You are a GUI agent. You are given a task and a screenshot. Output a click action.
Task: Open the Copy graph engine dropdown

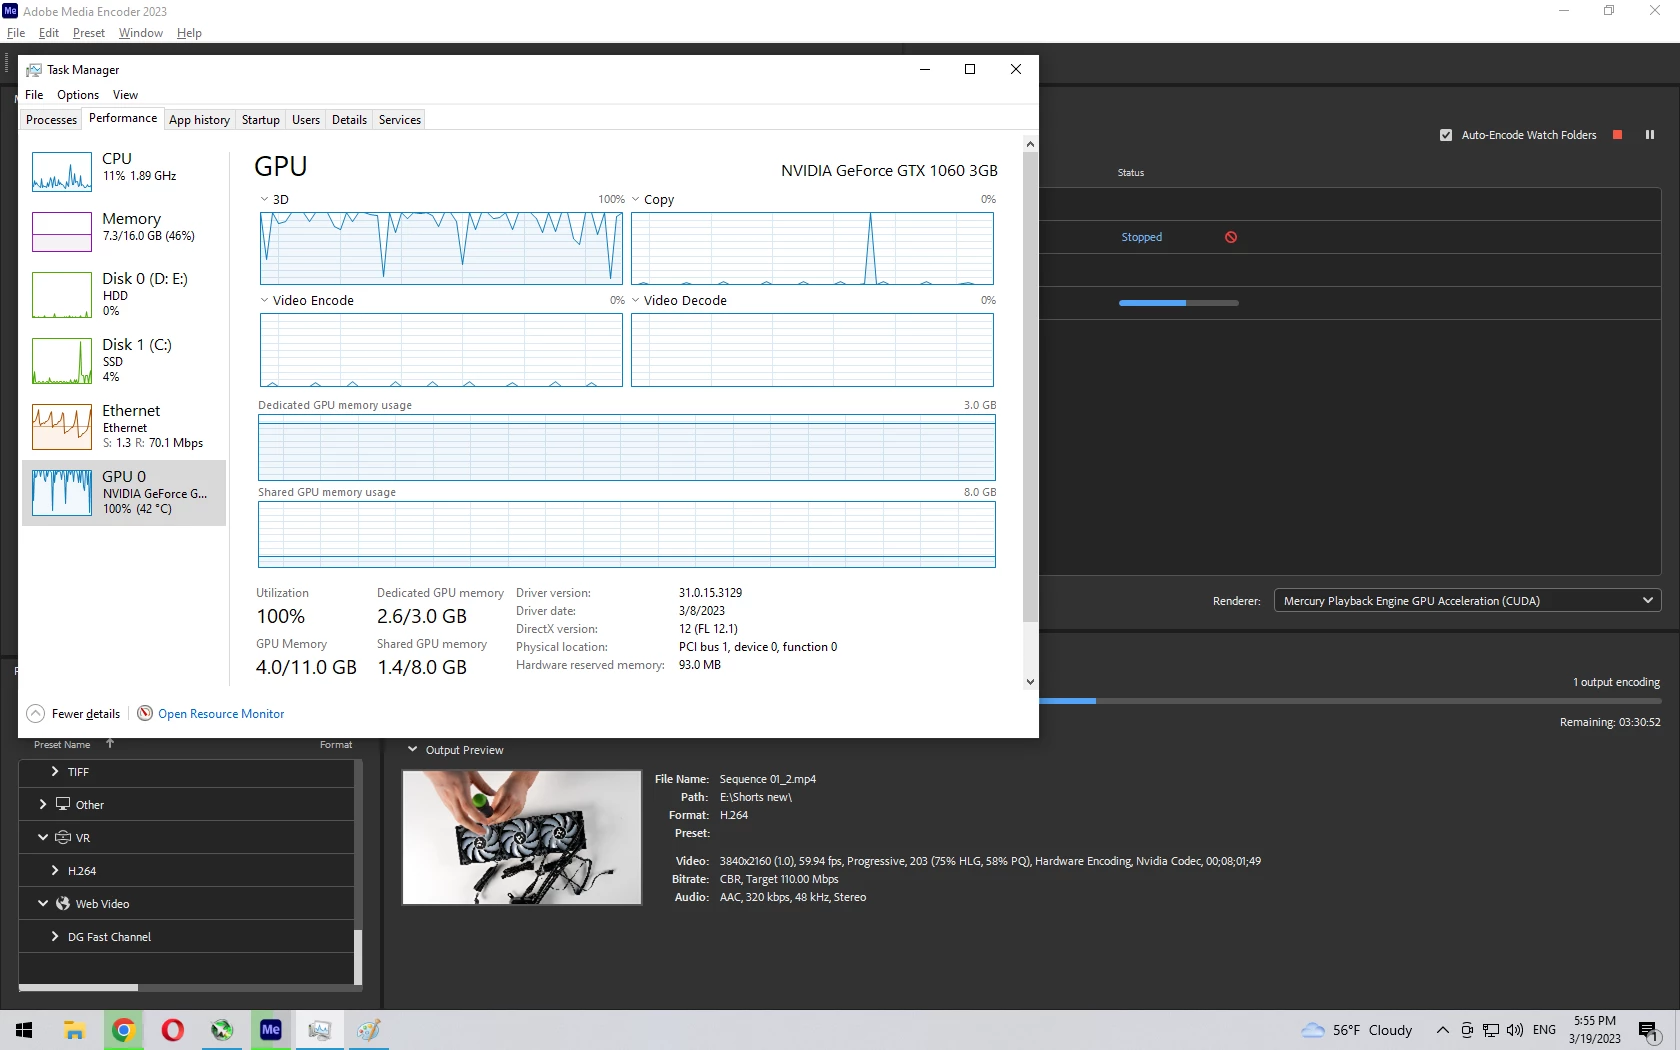pyautogui.click(x=636, y=199)
